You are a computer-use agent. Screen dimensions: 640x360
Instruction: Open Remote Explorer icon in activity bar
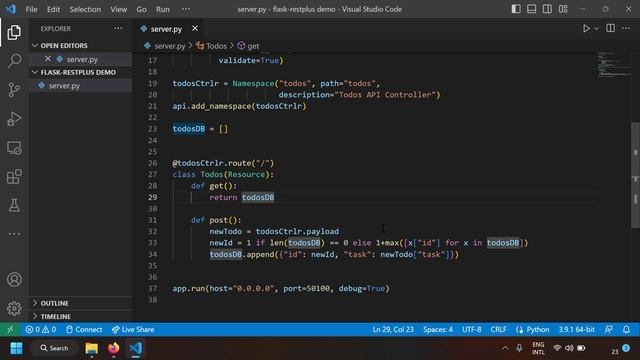(x=14, y=148)
